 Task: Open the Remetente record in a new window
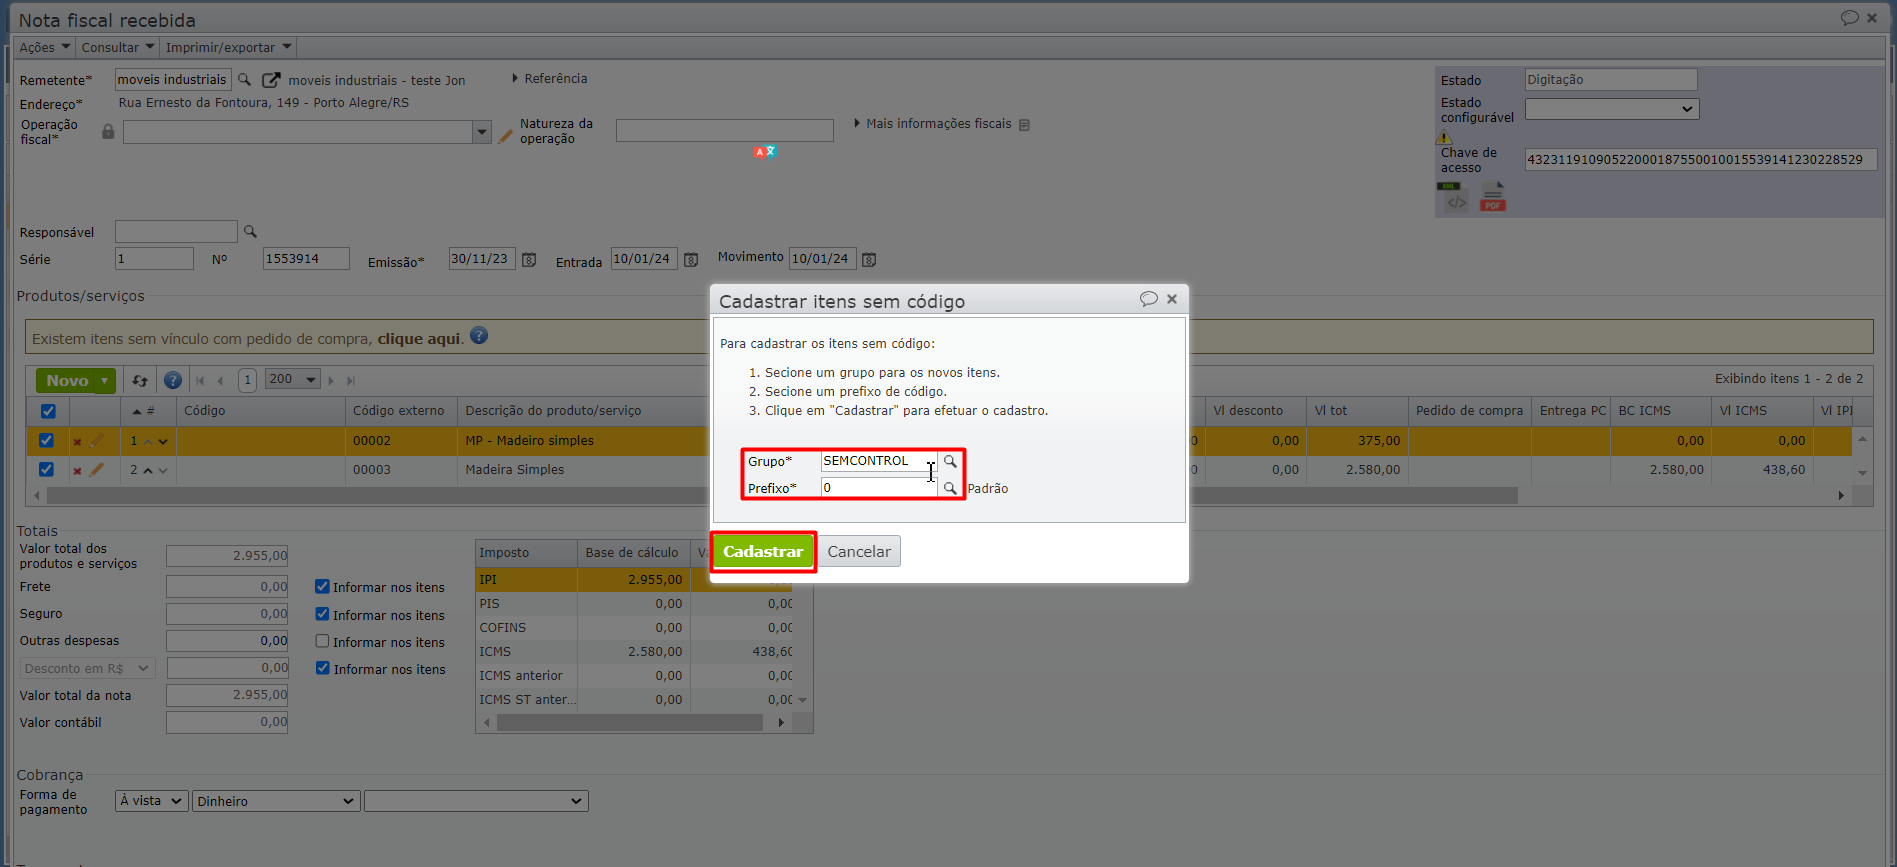click(271, 79)
